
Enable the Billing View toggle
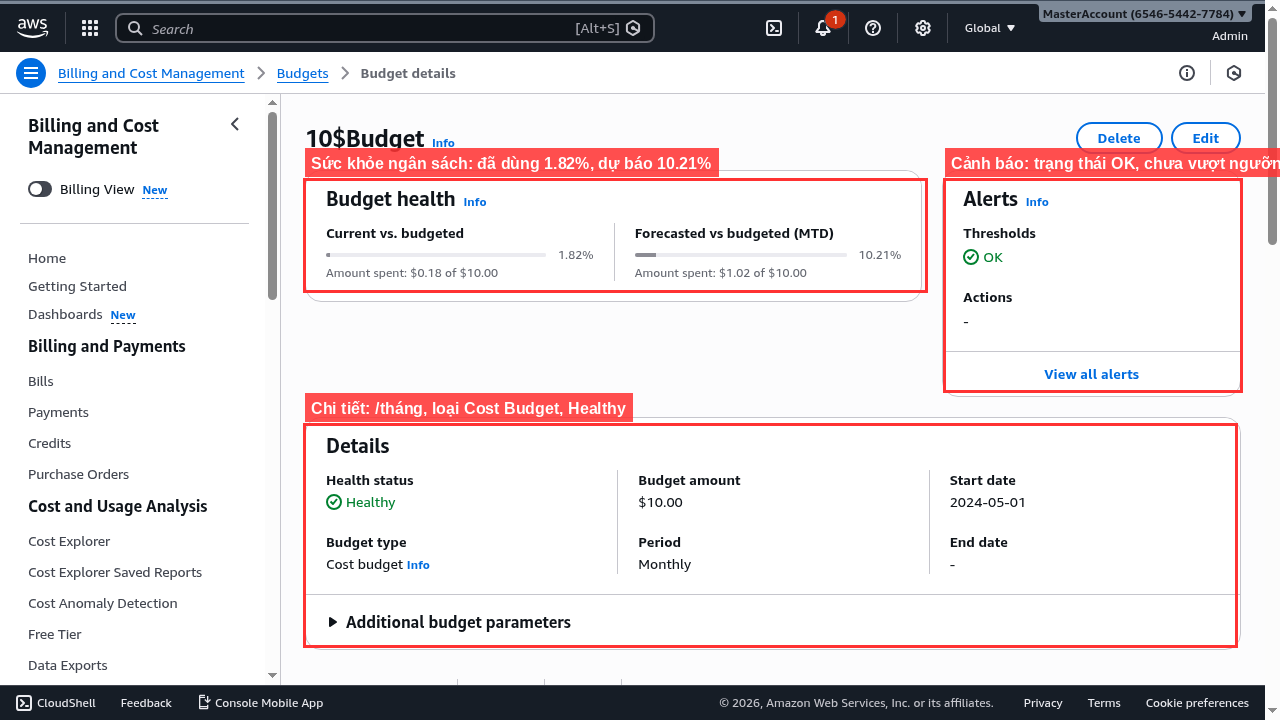tap(40, 189)
